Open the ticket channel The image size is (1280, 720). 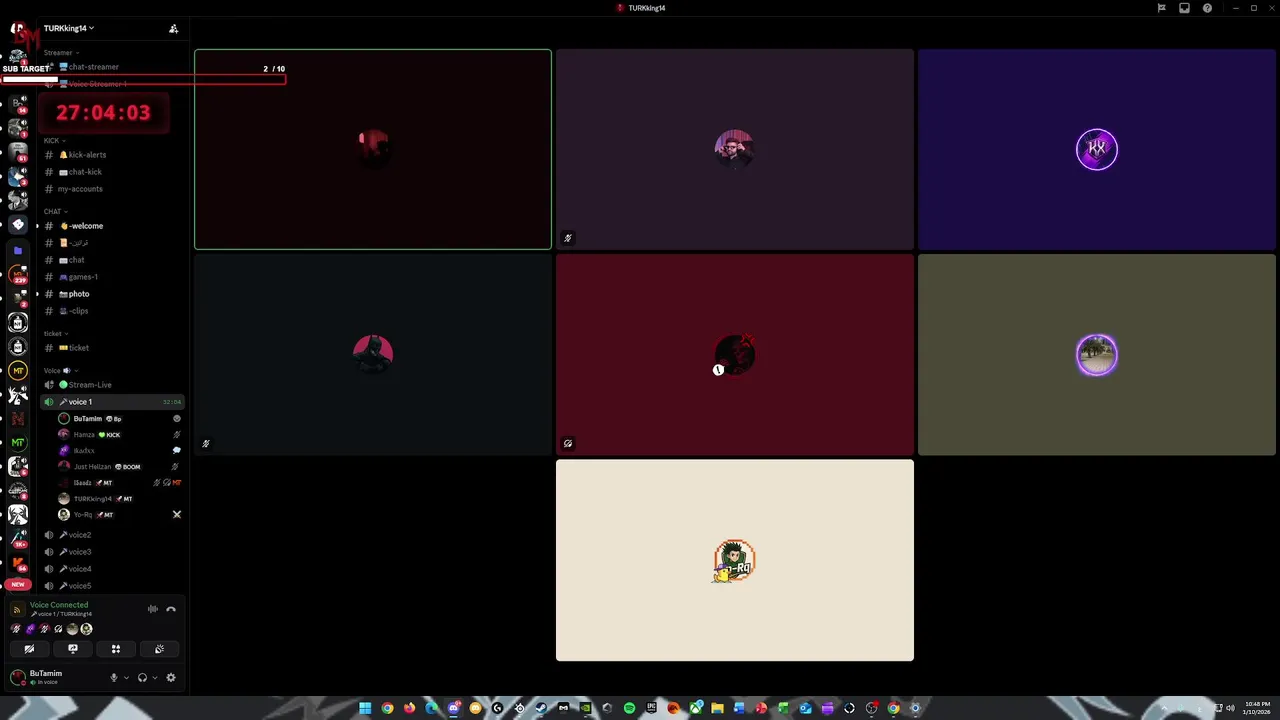pos(112,348)
